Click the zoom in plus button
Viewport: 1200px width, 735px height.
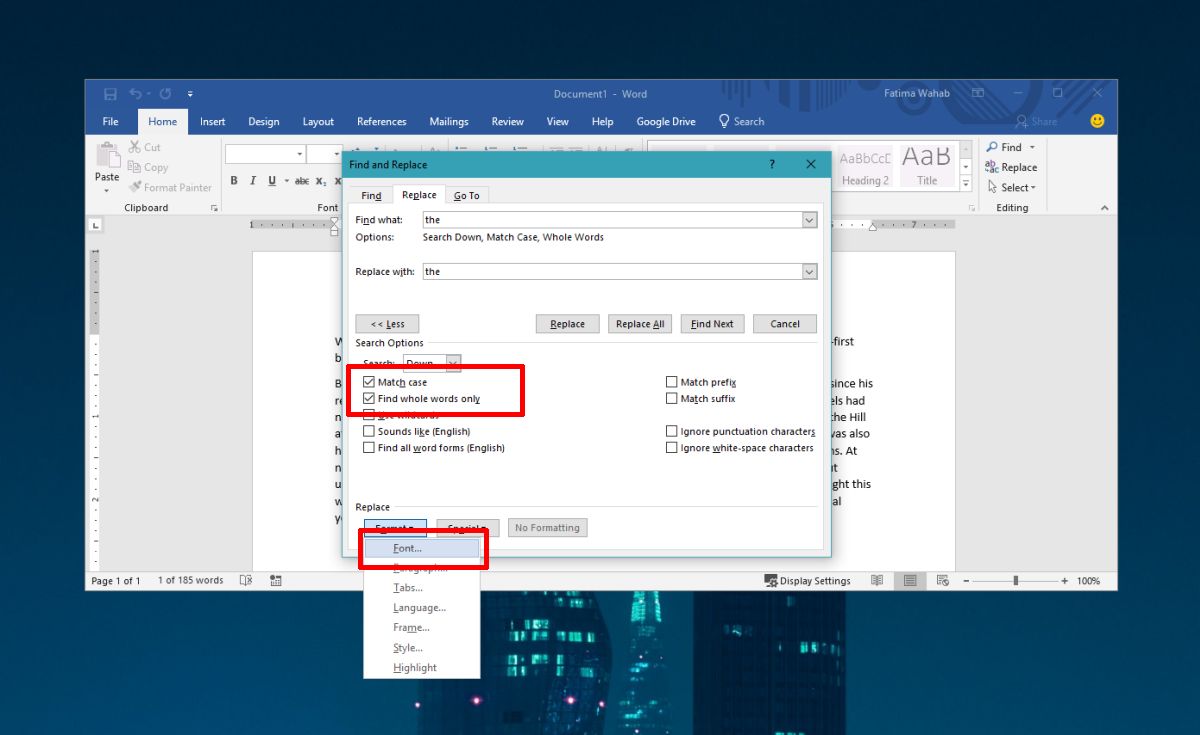tap(1064, 580)
